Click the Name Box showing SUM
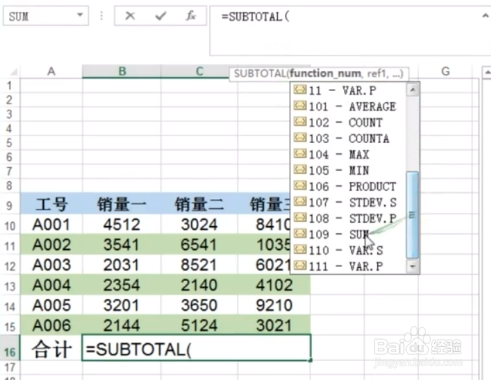Image resolution: width=491 pixels, height=380 pixels. point(46,16)
